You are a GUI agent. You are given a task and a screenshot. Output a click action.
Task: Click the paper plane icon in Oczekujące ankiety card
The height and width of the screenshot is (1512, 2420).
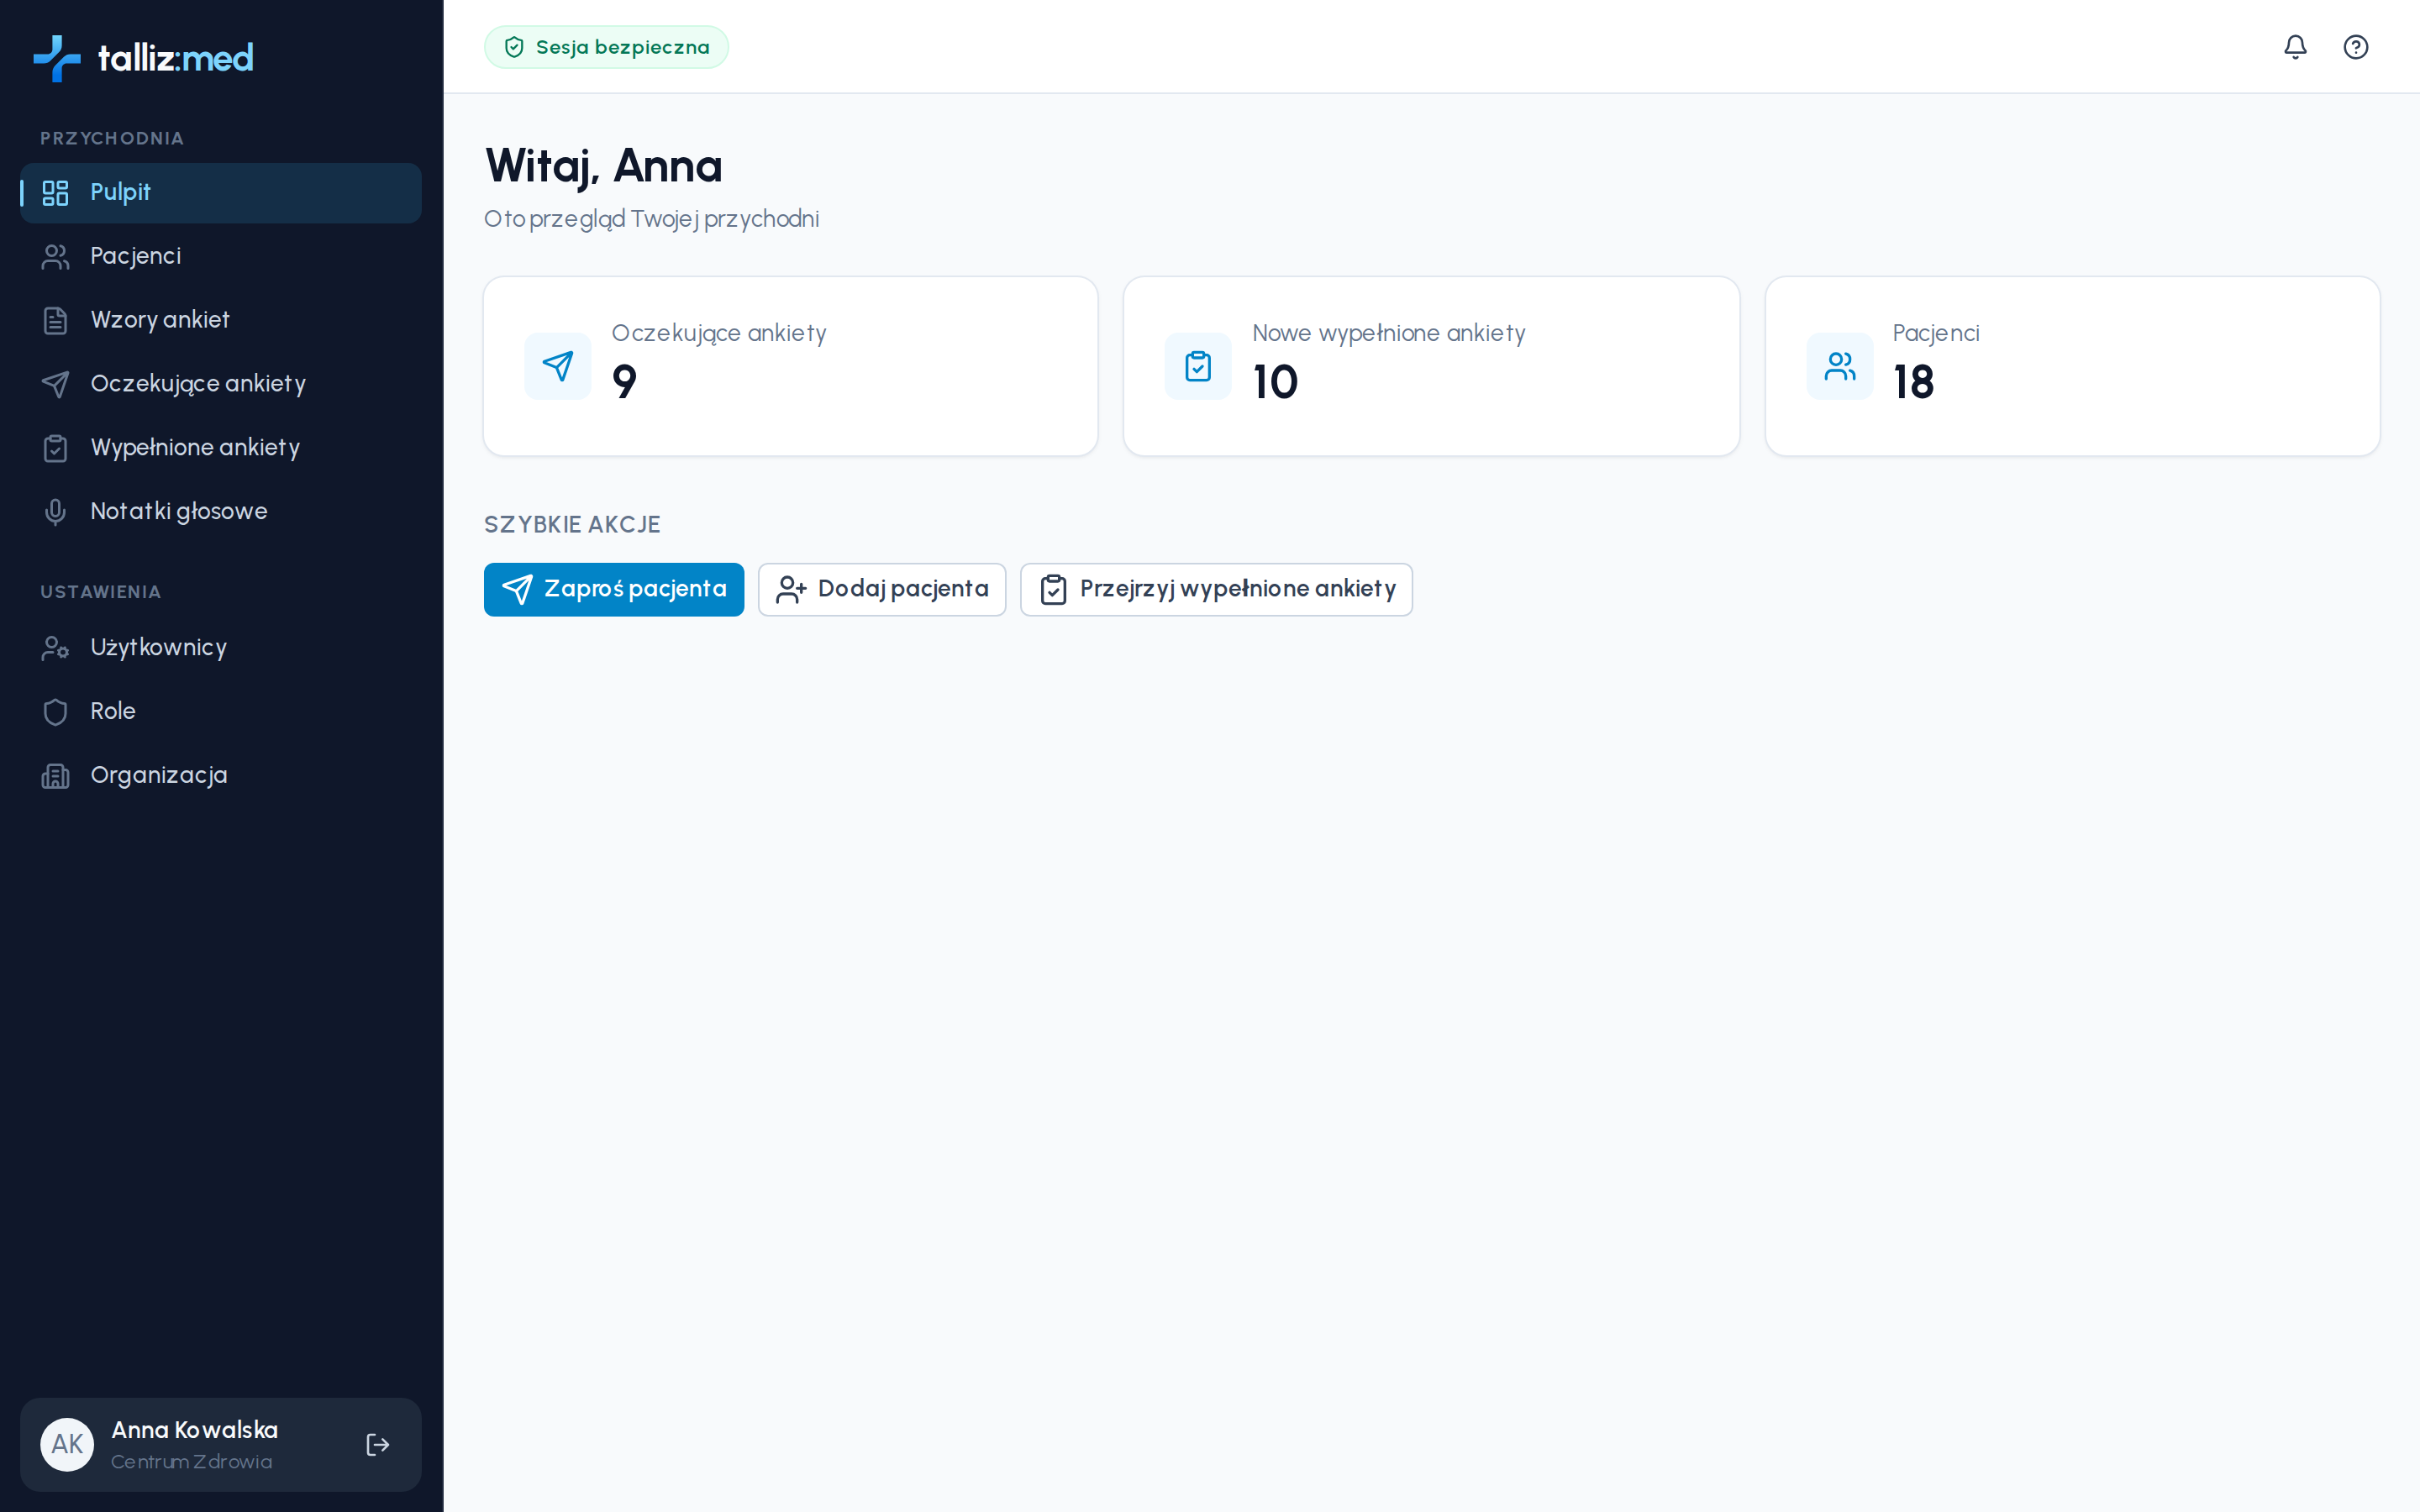[558, 366]
